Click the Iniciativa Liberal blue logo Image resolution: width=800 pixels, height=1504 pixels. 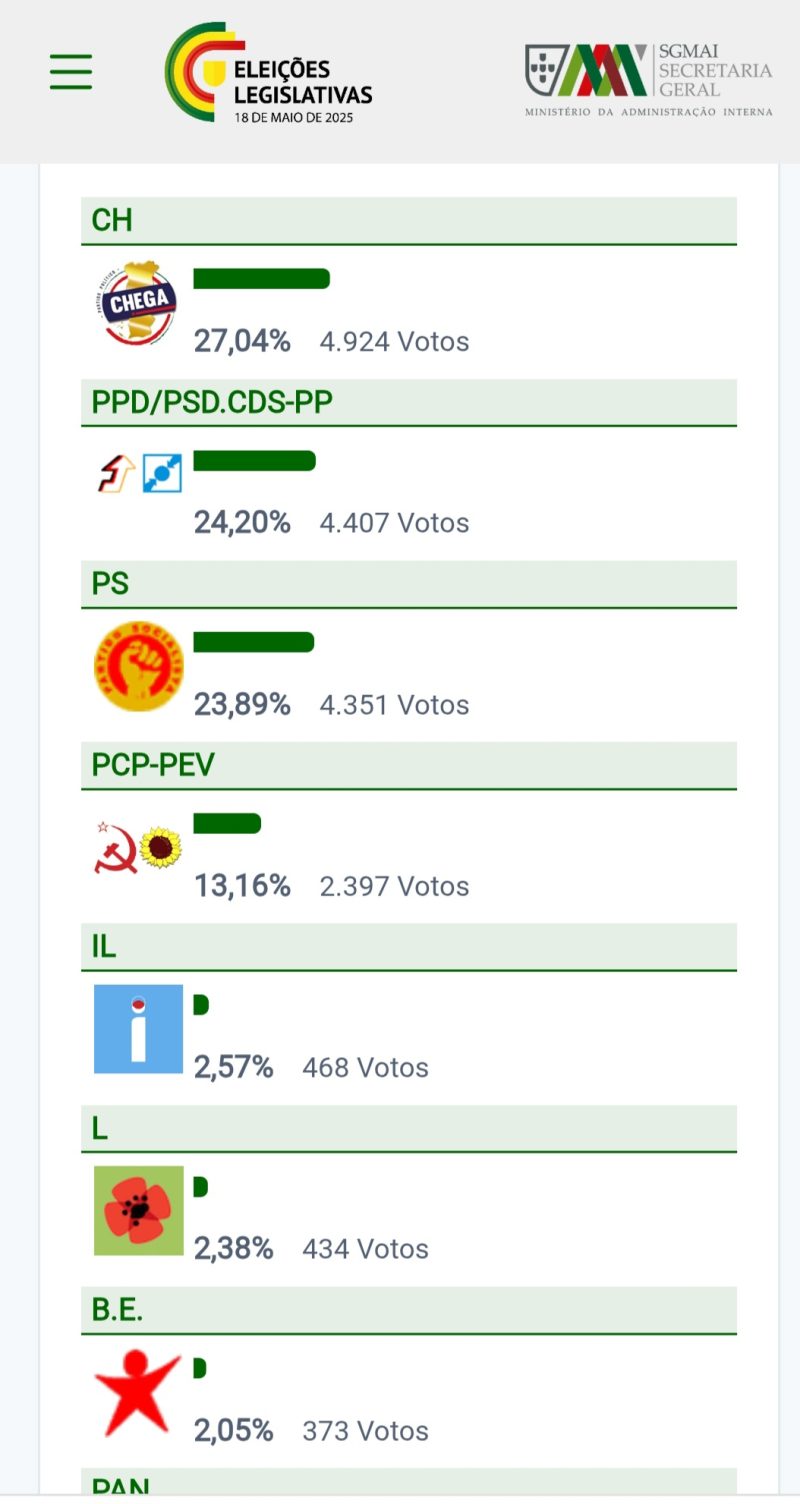tap(139, 1029)
